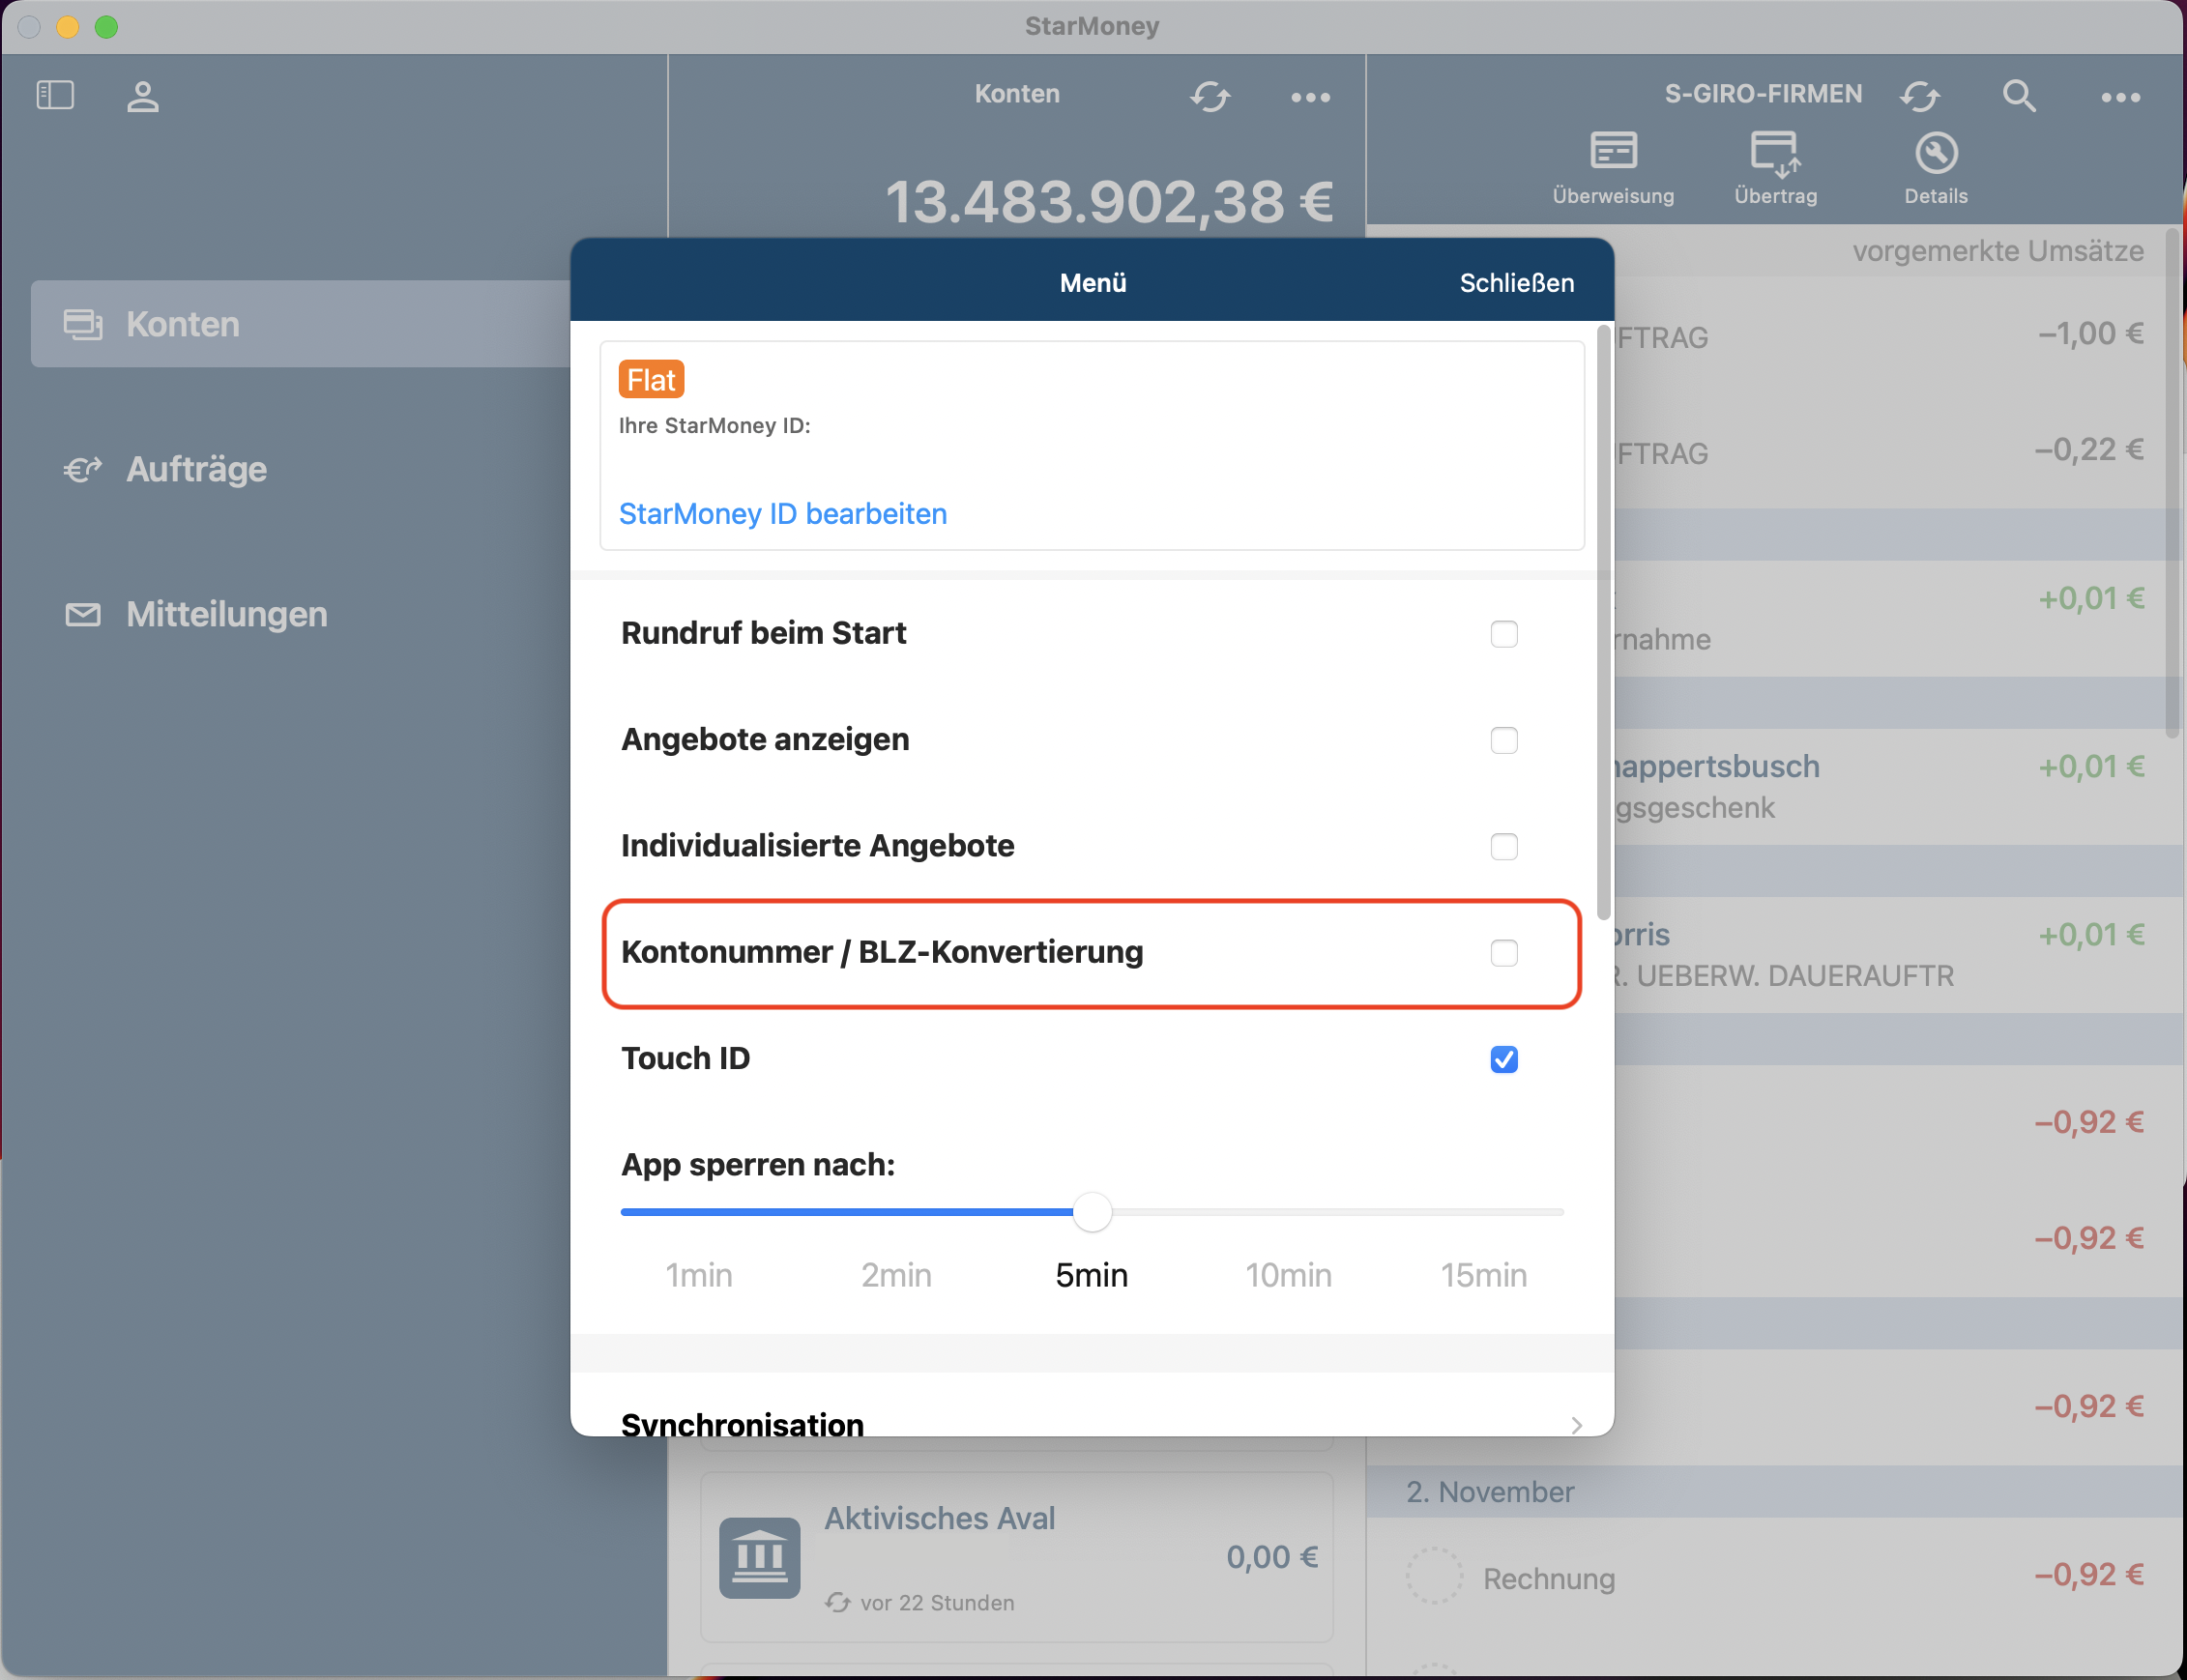Set lock time to 10min
This screenshot has height=1680, width=2187.
1288,1275
